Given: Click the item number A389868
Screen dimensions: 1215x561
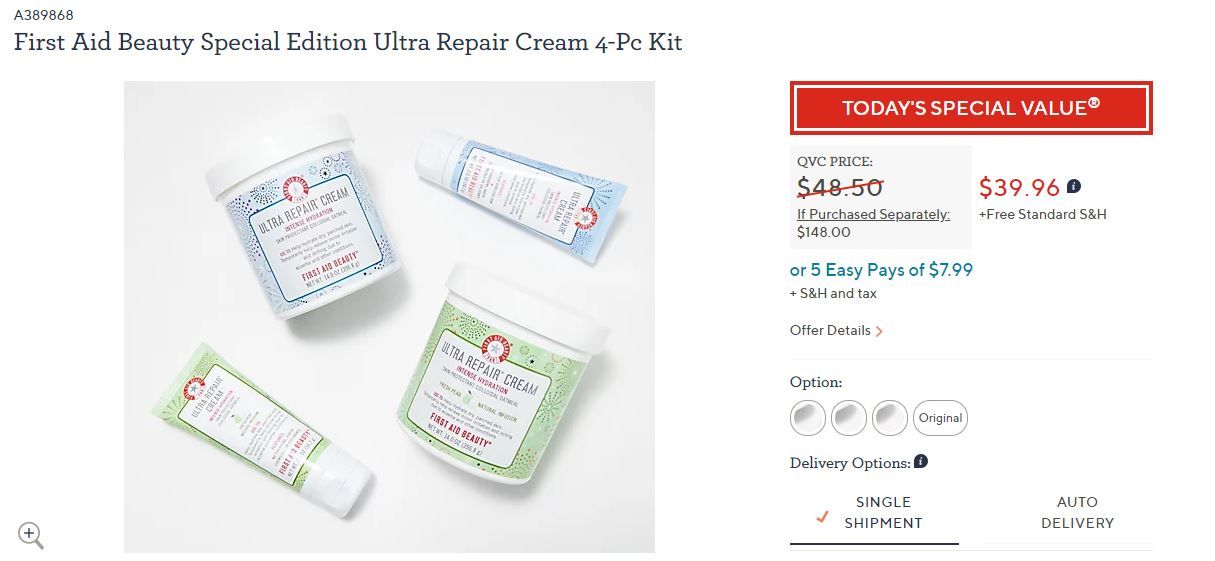Looking at the screenshot, I should click(x=44, y=15).
